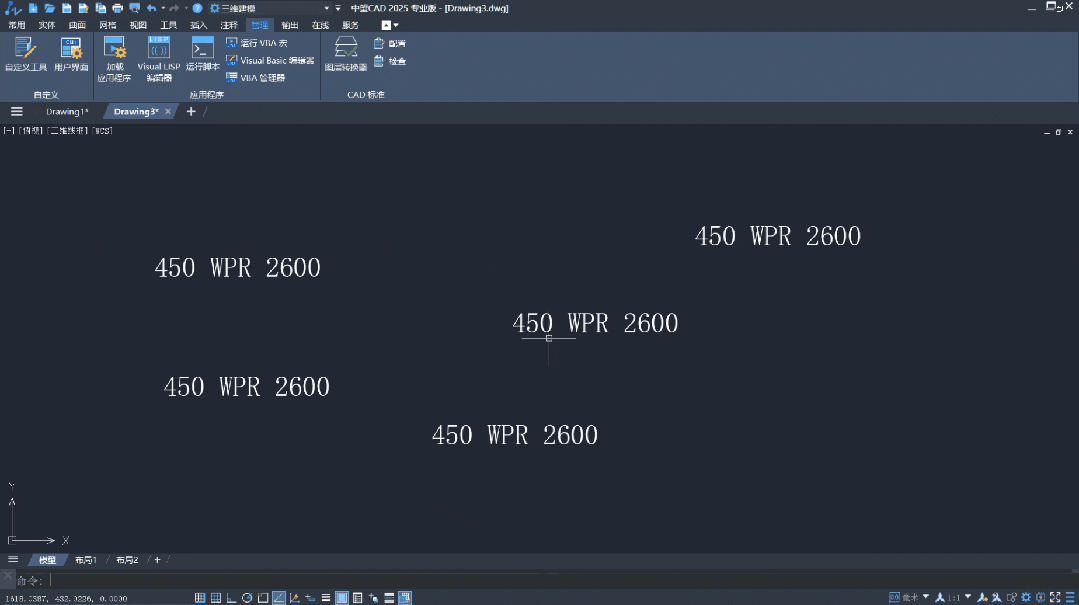
Task: Click the print icon in quick access toolbar
Action: point(117,8)
